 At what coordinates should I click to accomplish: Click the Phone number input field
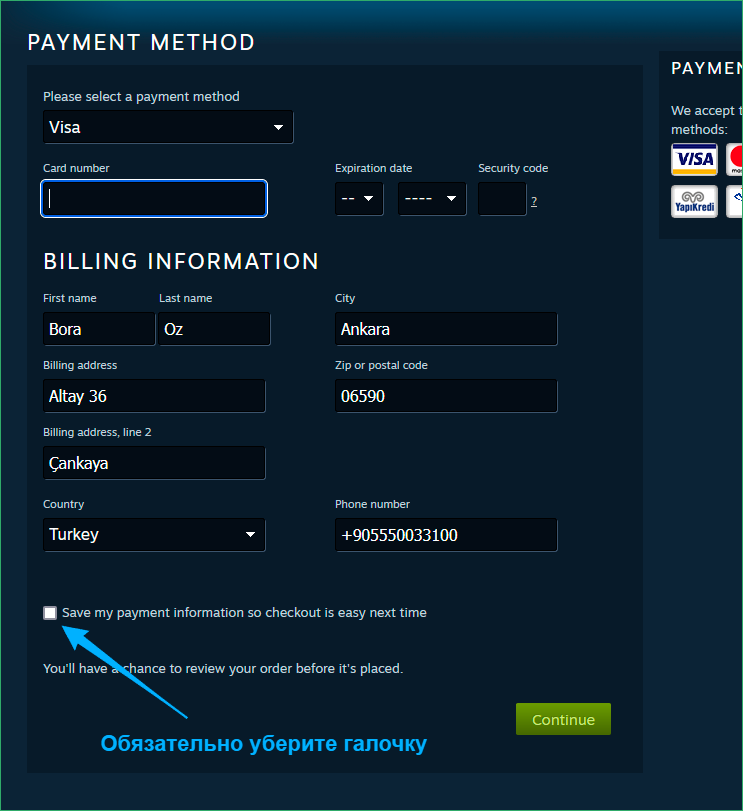pyautogui.click(x=446, y=535)
